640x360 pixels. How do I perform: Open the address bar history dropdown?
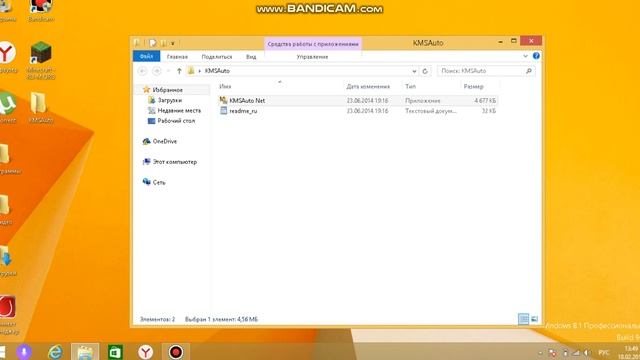click(x=414, y=71)
